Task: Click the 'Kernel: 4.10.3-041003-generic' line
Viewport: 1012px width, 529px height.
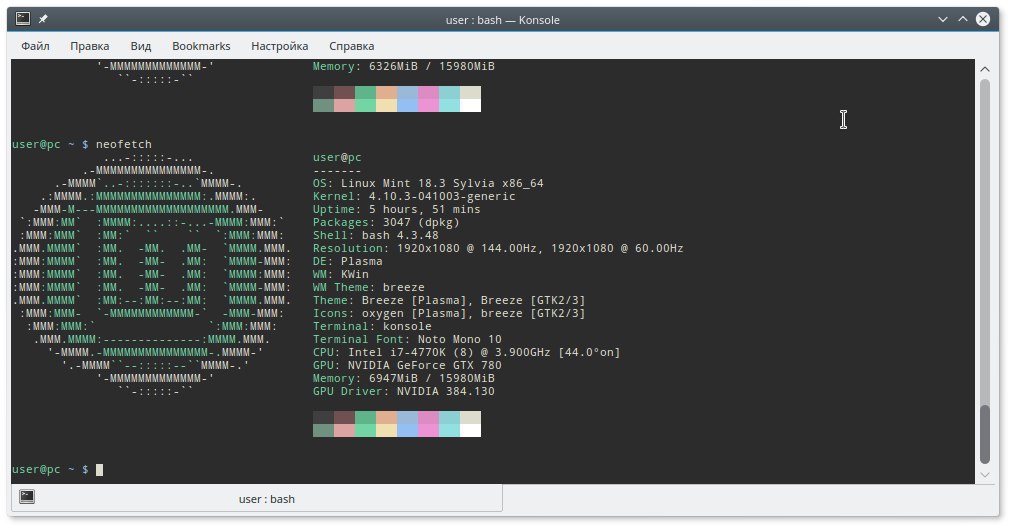Action: point(414,196)
